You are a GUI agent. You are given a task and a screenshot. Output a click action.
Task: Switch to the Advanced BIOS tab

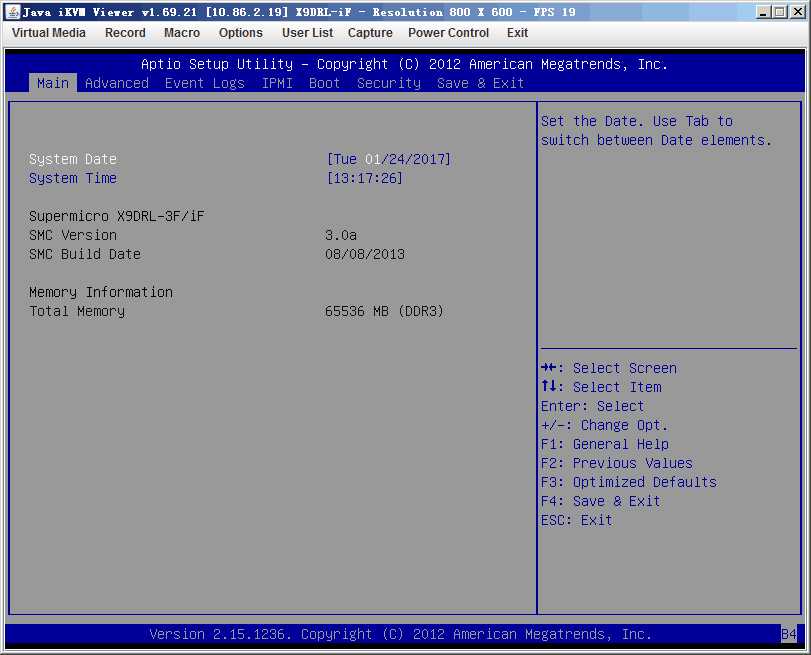[x=117, y=83]
